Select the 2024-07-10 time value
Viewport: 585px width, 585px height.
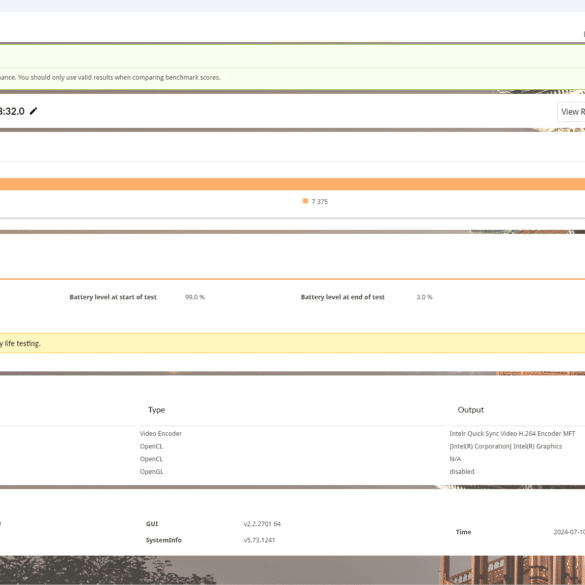tap(569, 532)
